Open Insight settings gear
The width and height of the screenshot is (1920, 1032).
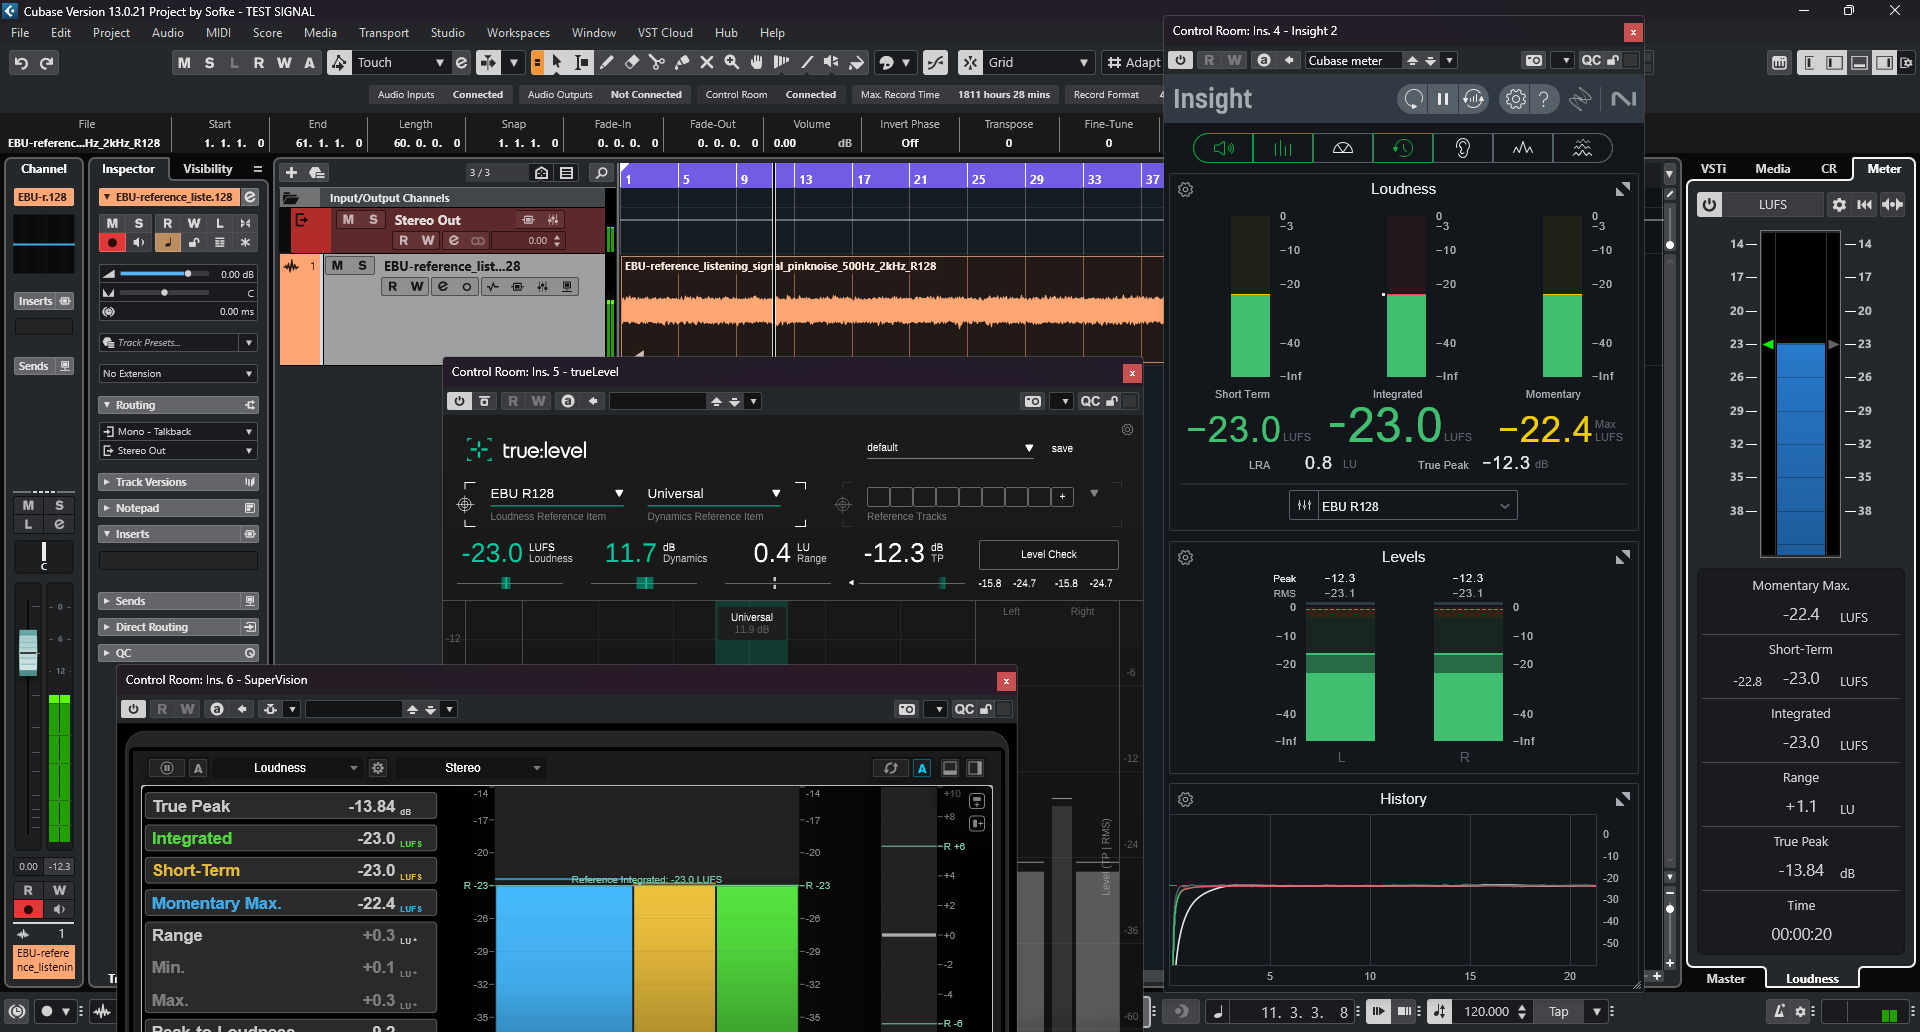tap(1515, 99)
